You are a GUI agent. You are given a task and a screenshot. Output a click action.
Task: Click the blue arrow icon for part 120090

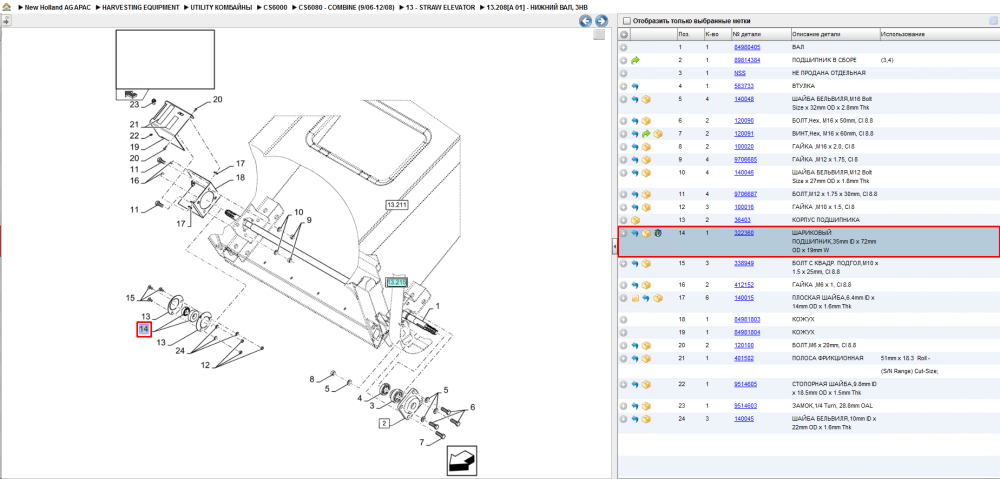(635, 121)
